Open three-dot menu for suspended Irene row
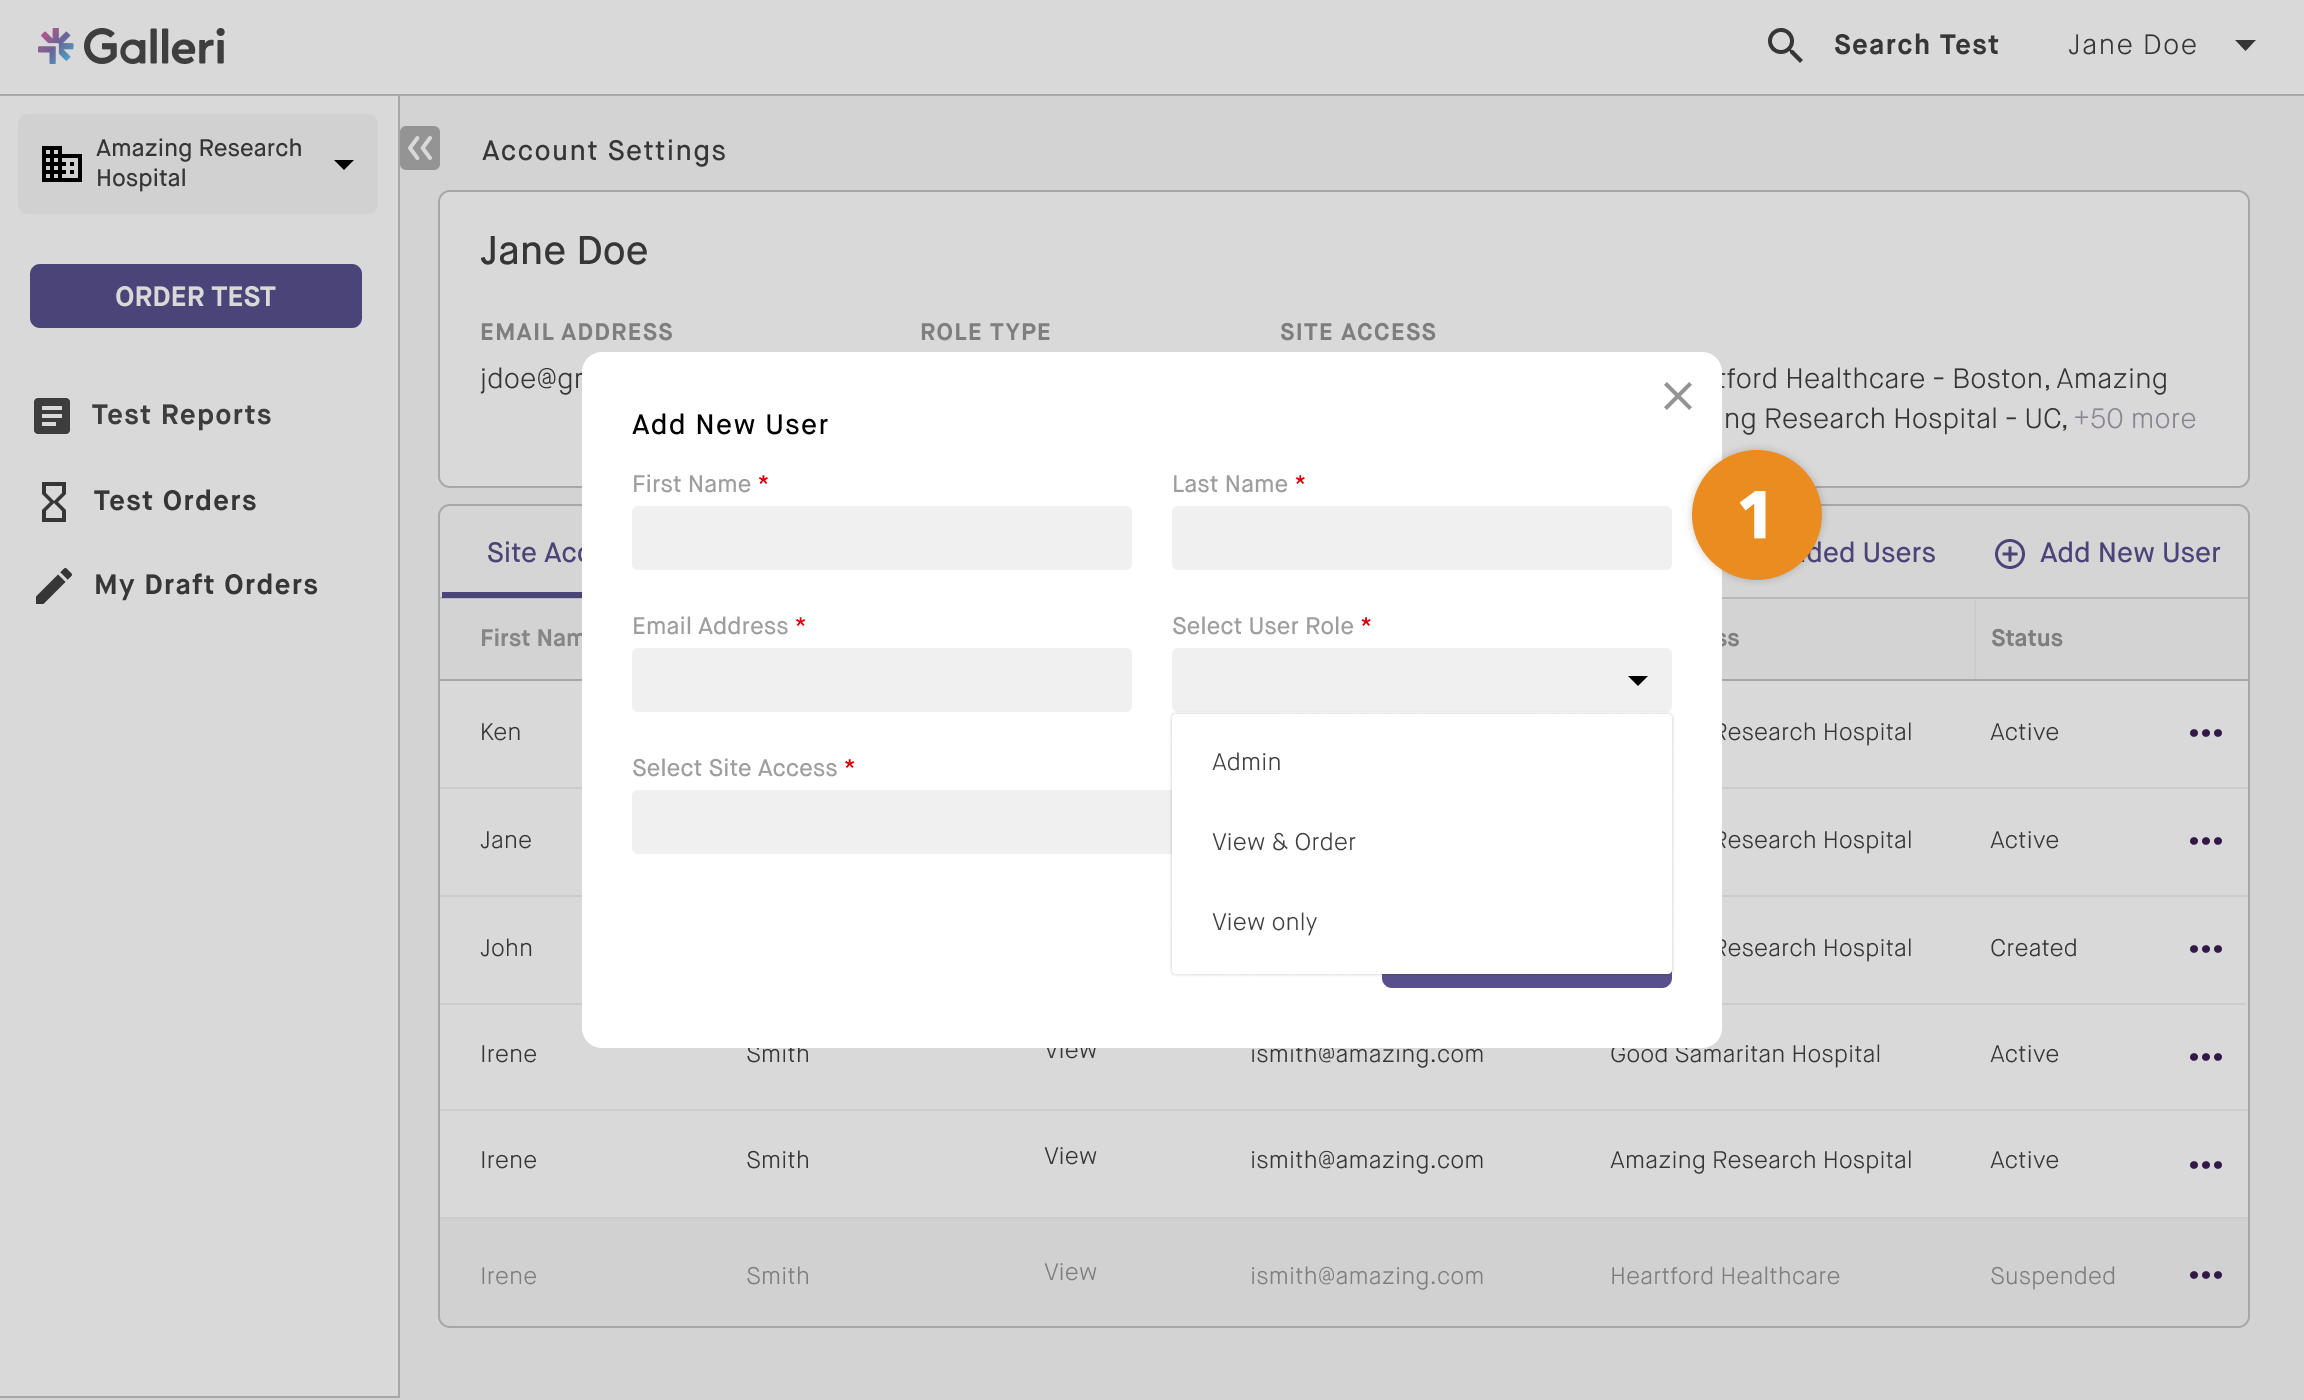The width and height of the screenshot is (2304, 1400). click(x=2205, y=1275)
